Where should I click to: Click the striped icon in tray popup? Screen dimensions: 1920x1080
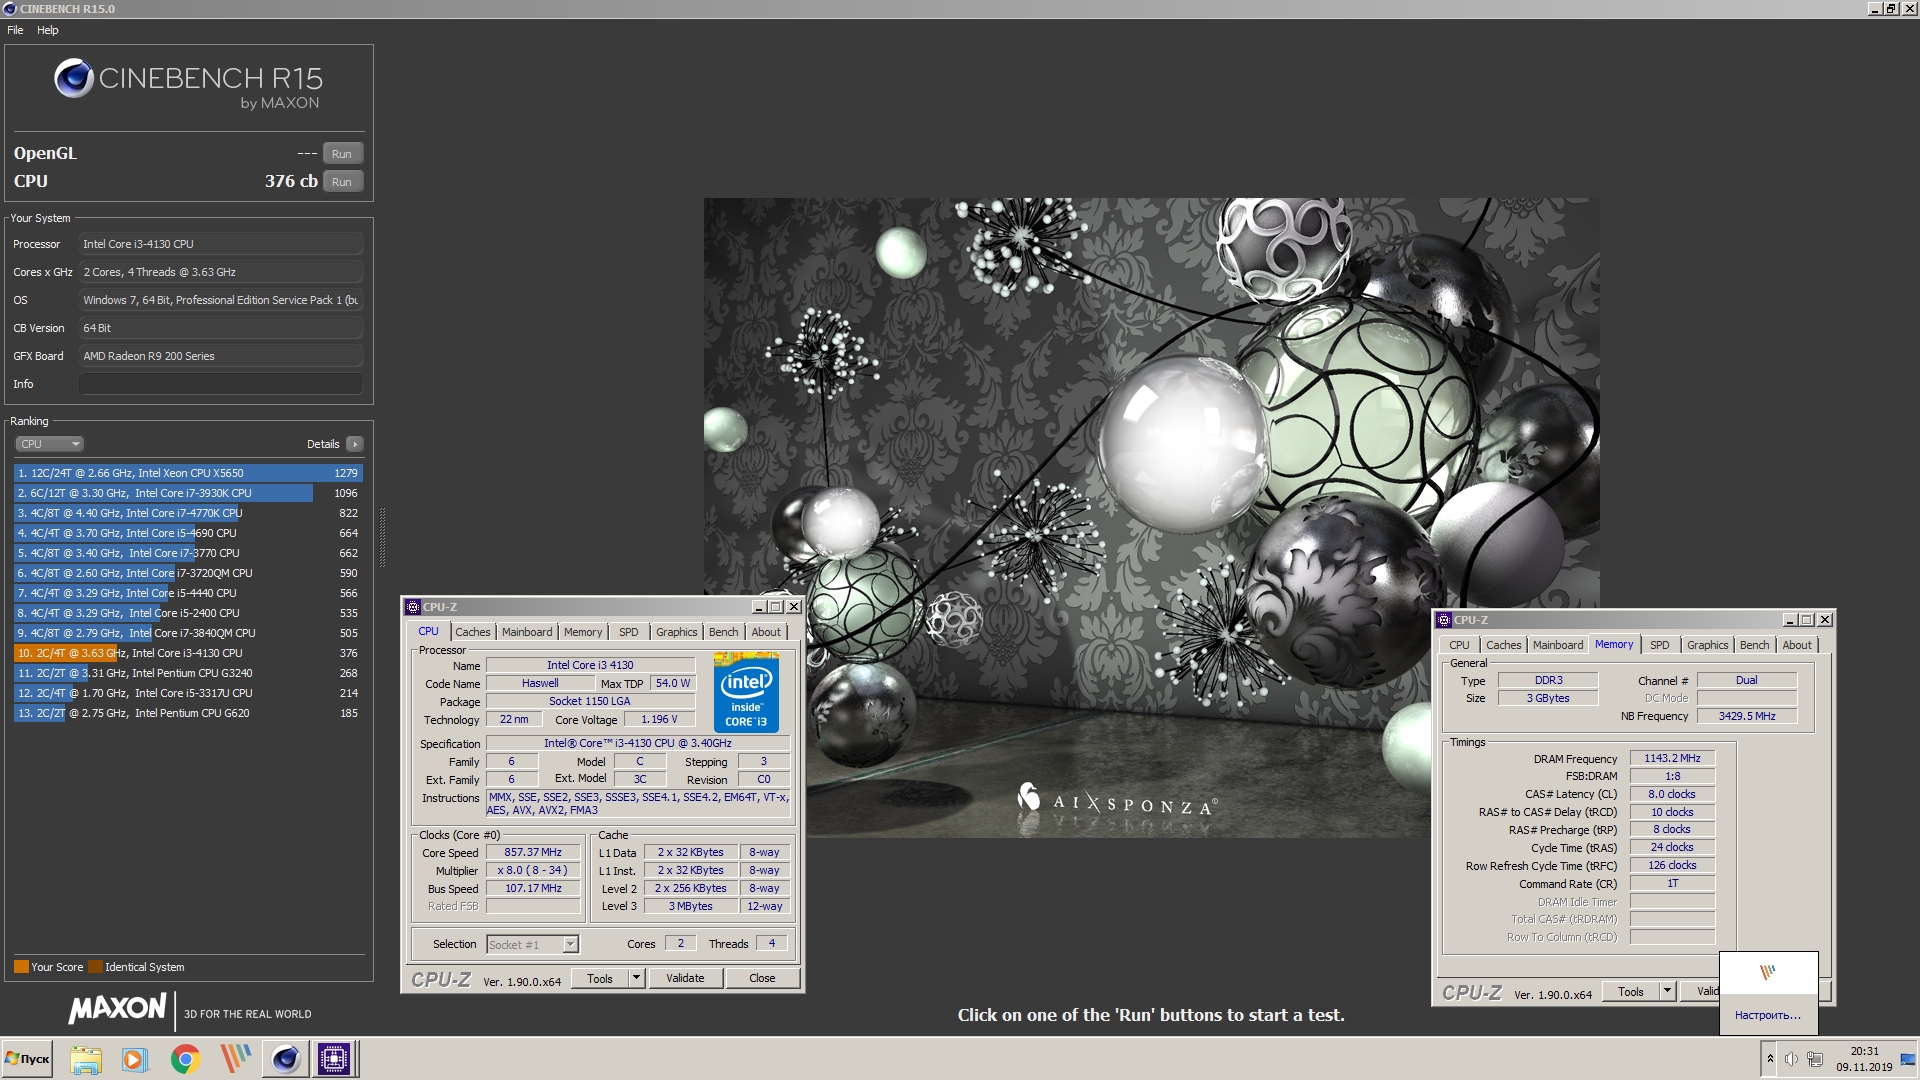tap(1768, 972)
